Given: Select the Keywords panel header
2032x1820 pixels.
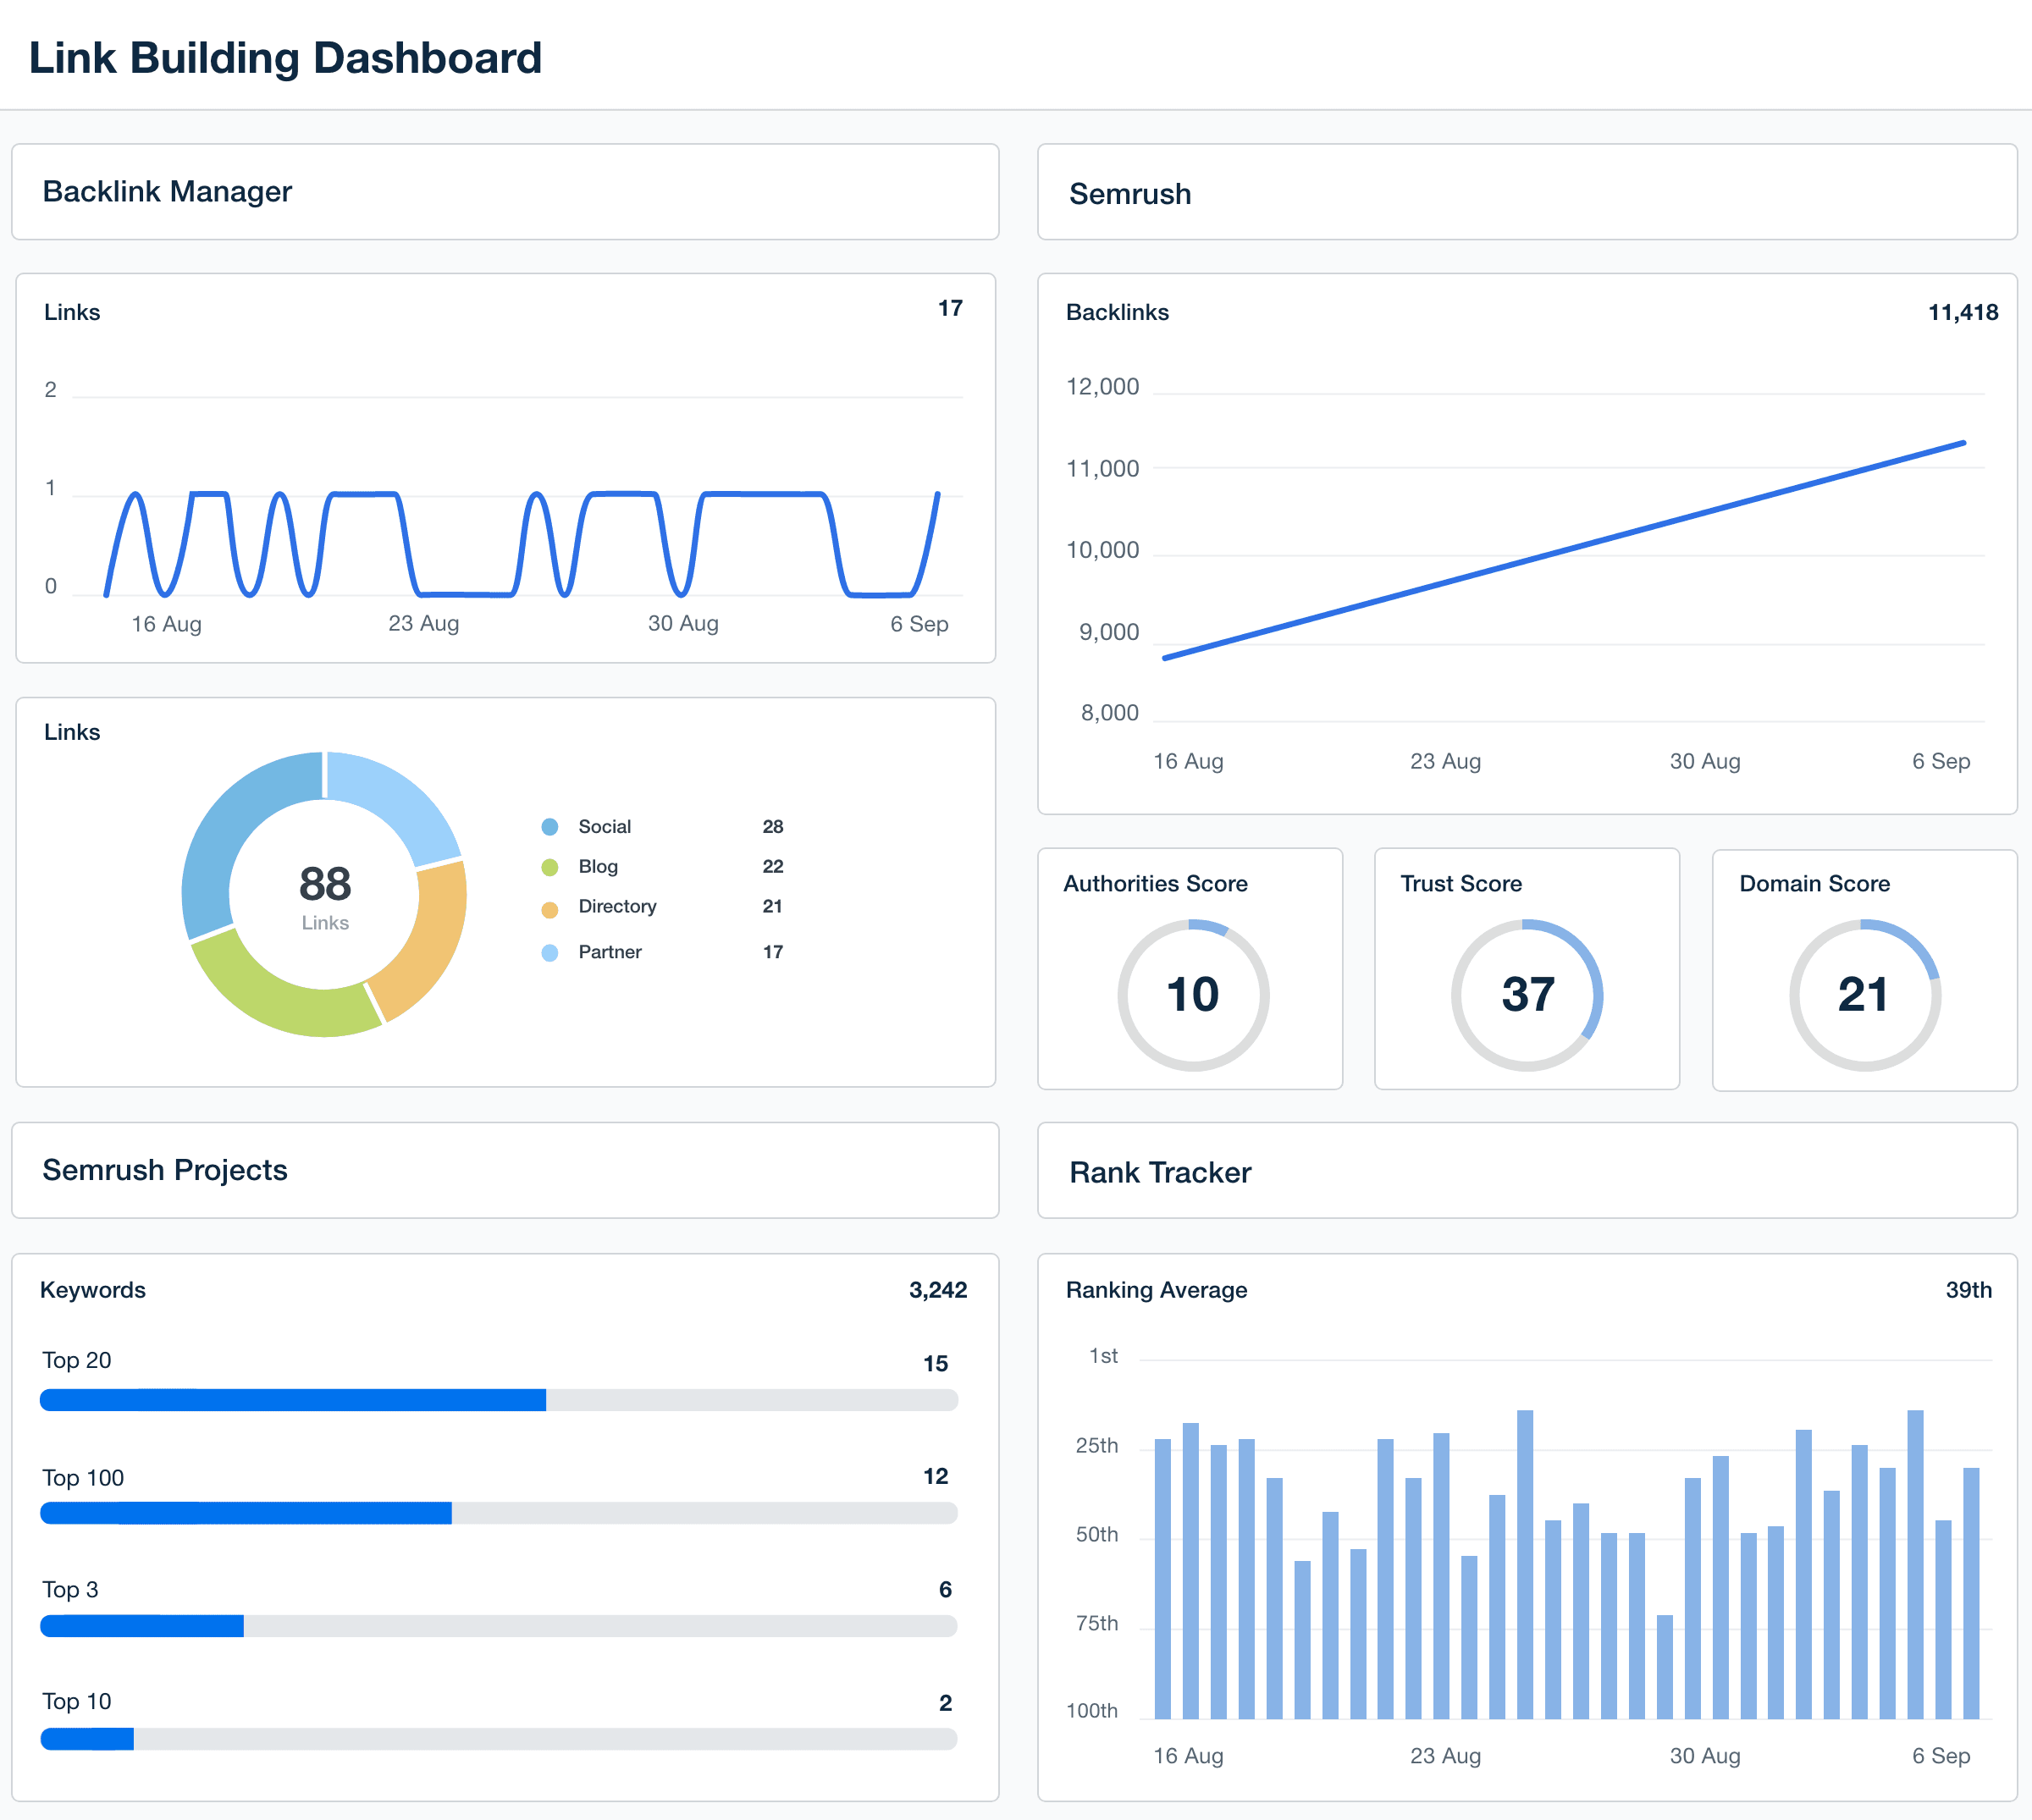Looking at the screenshot, I should click(93, 1290).
